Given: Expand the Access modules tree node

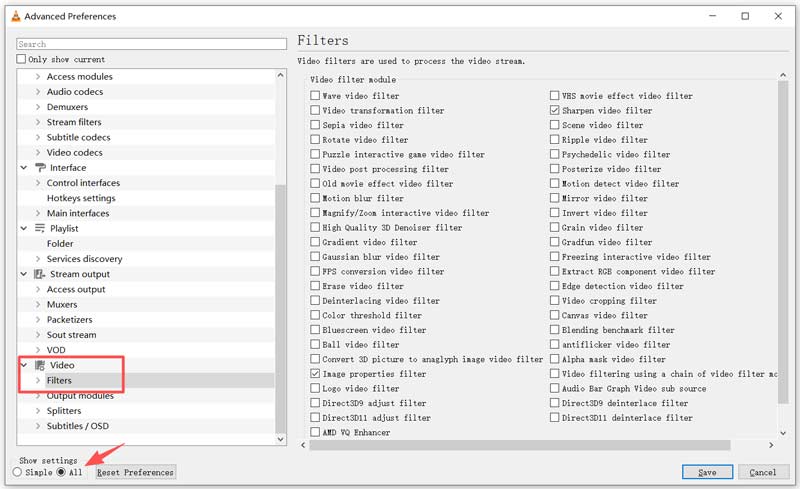Looking at the screenshot, I should (38, 77).
